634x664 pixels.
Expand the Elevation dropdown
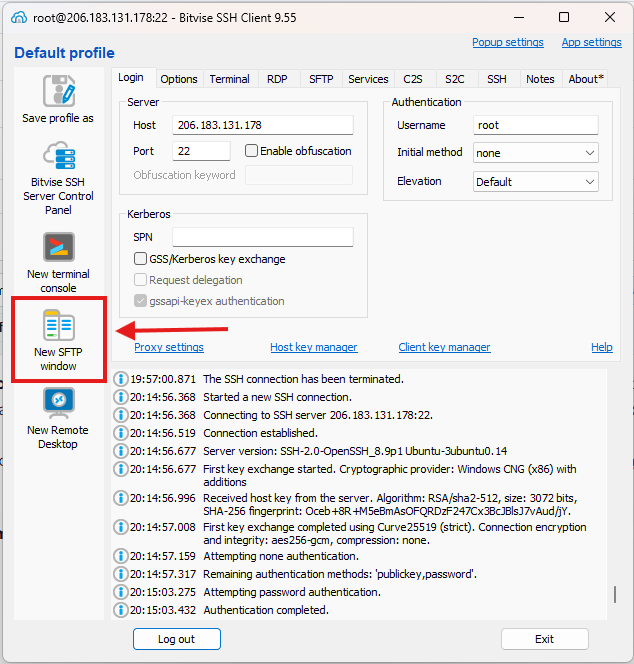tap(535, 182)
